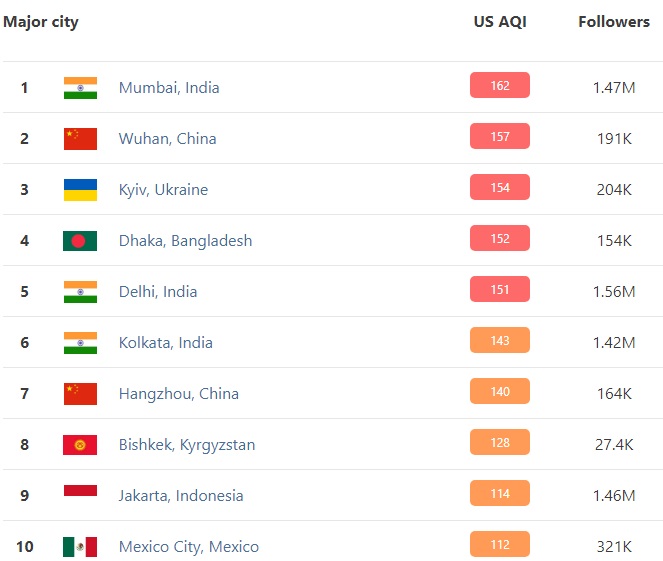This screenshot has height=561, width=663.
Task: Click the India flag beside Mumbai
Action: (x=80, y=88)
